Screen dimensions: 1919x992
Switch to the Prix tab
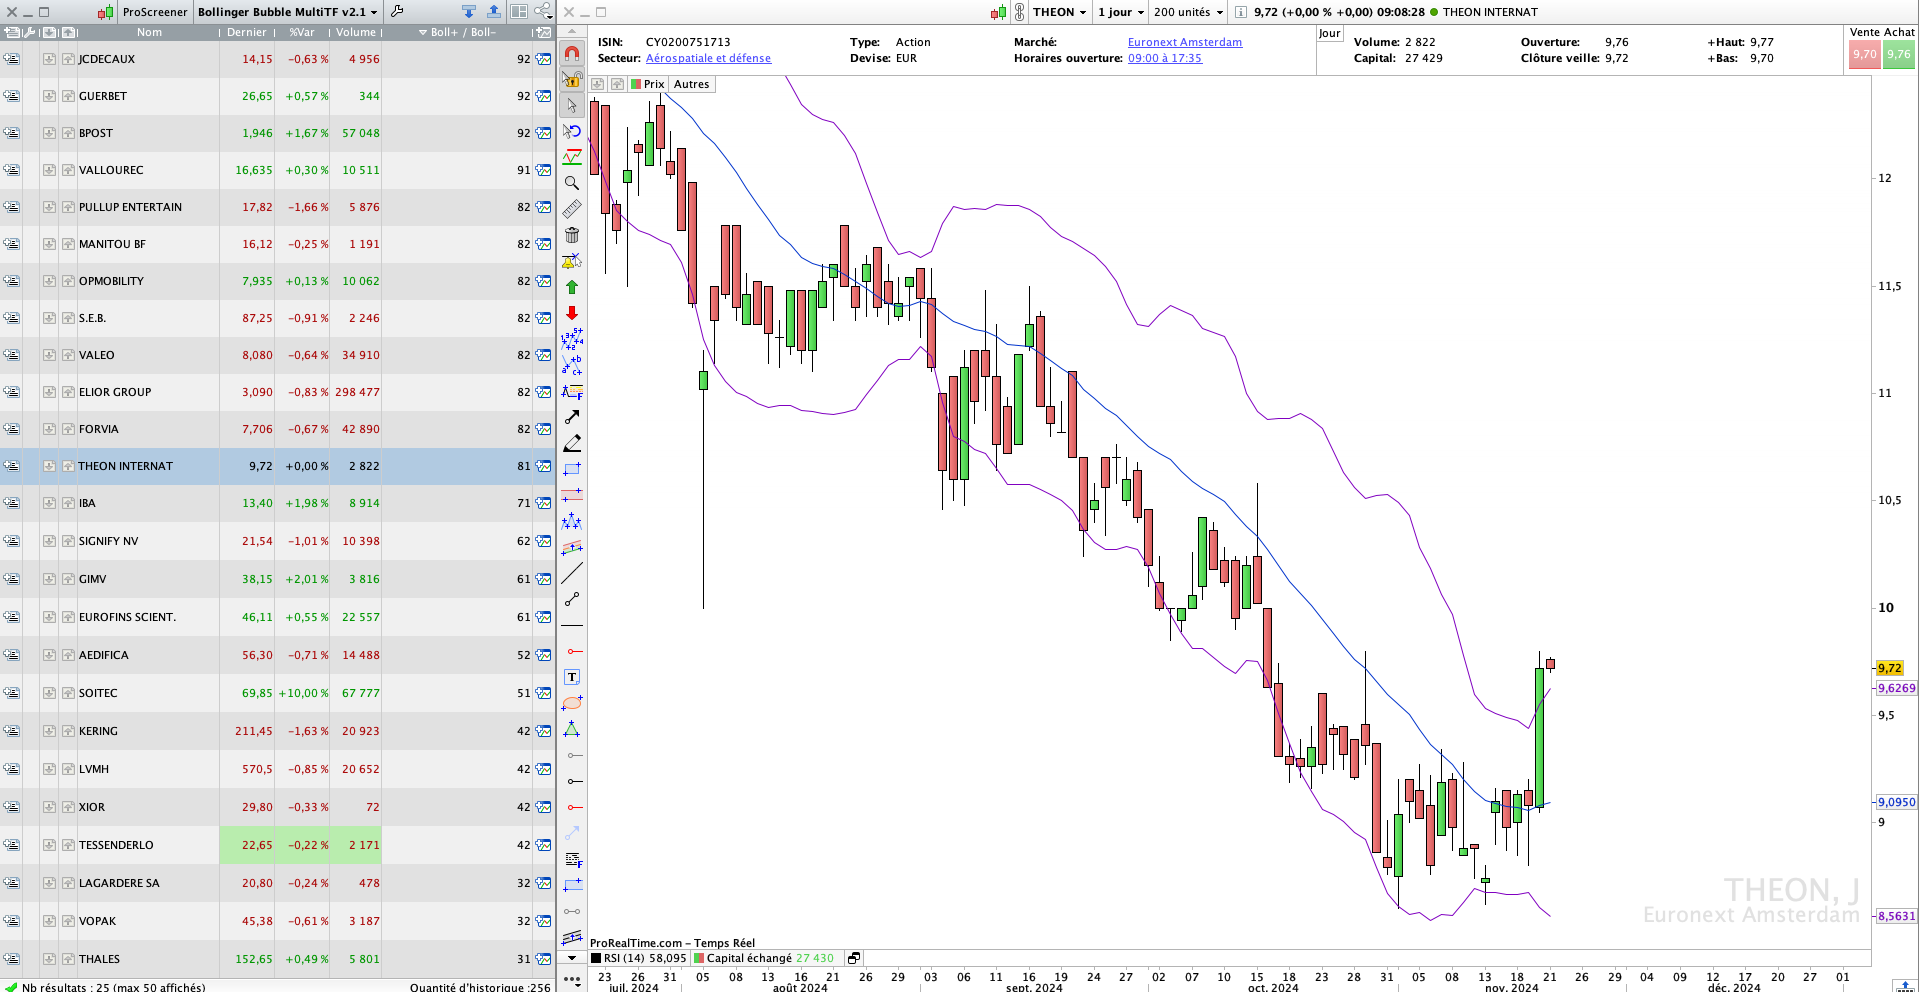pos(648,84)
